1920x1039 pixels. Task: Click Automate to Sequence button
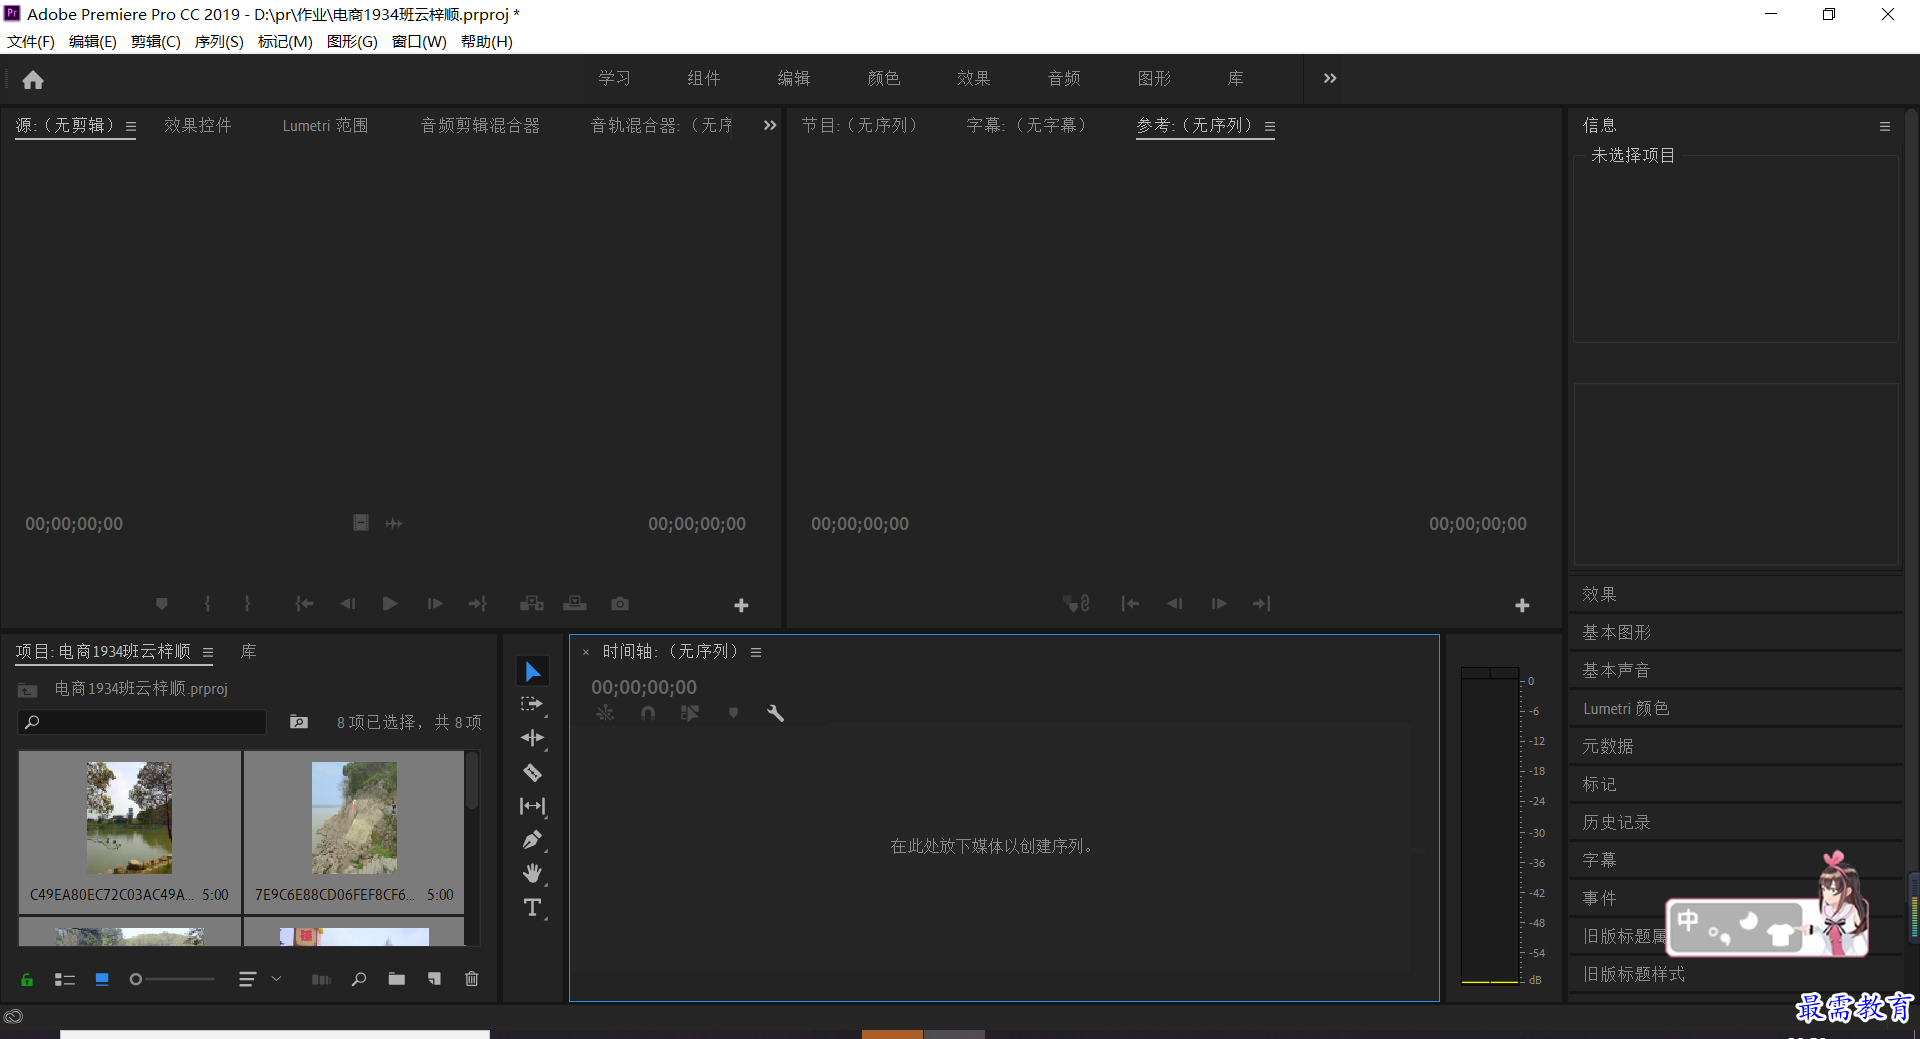tap(321, 980)
